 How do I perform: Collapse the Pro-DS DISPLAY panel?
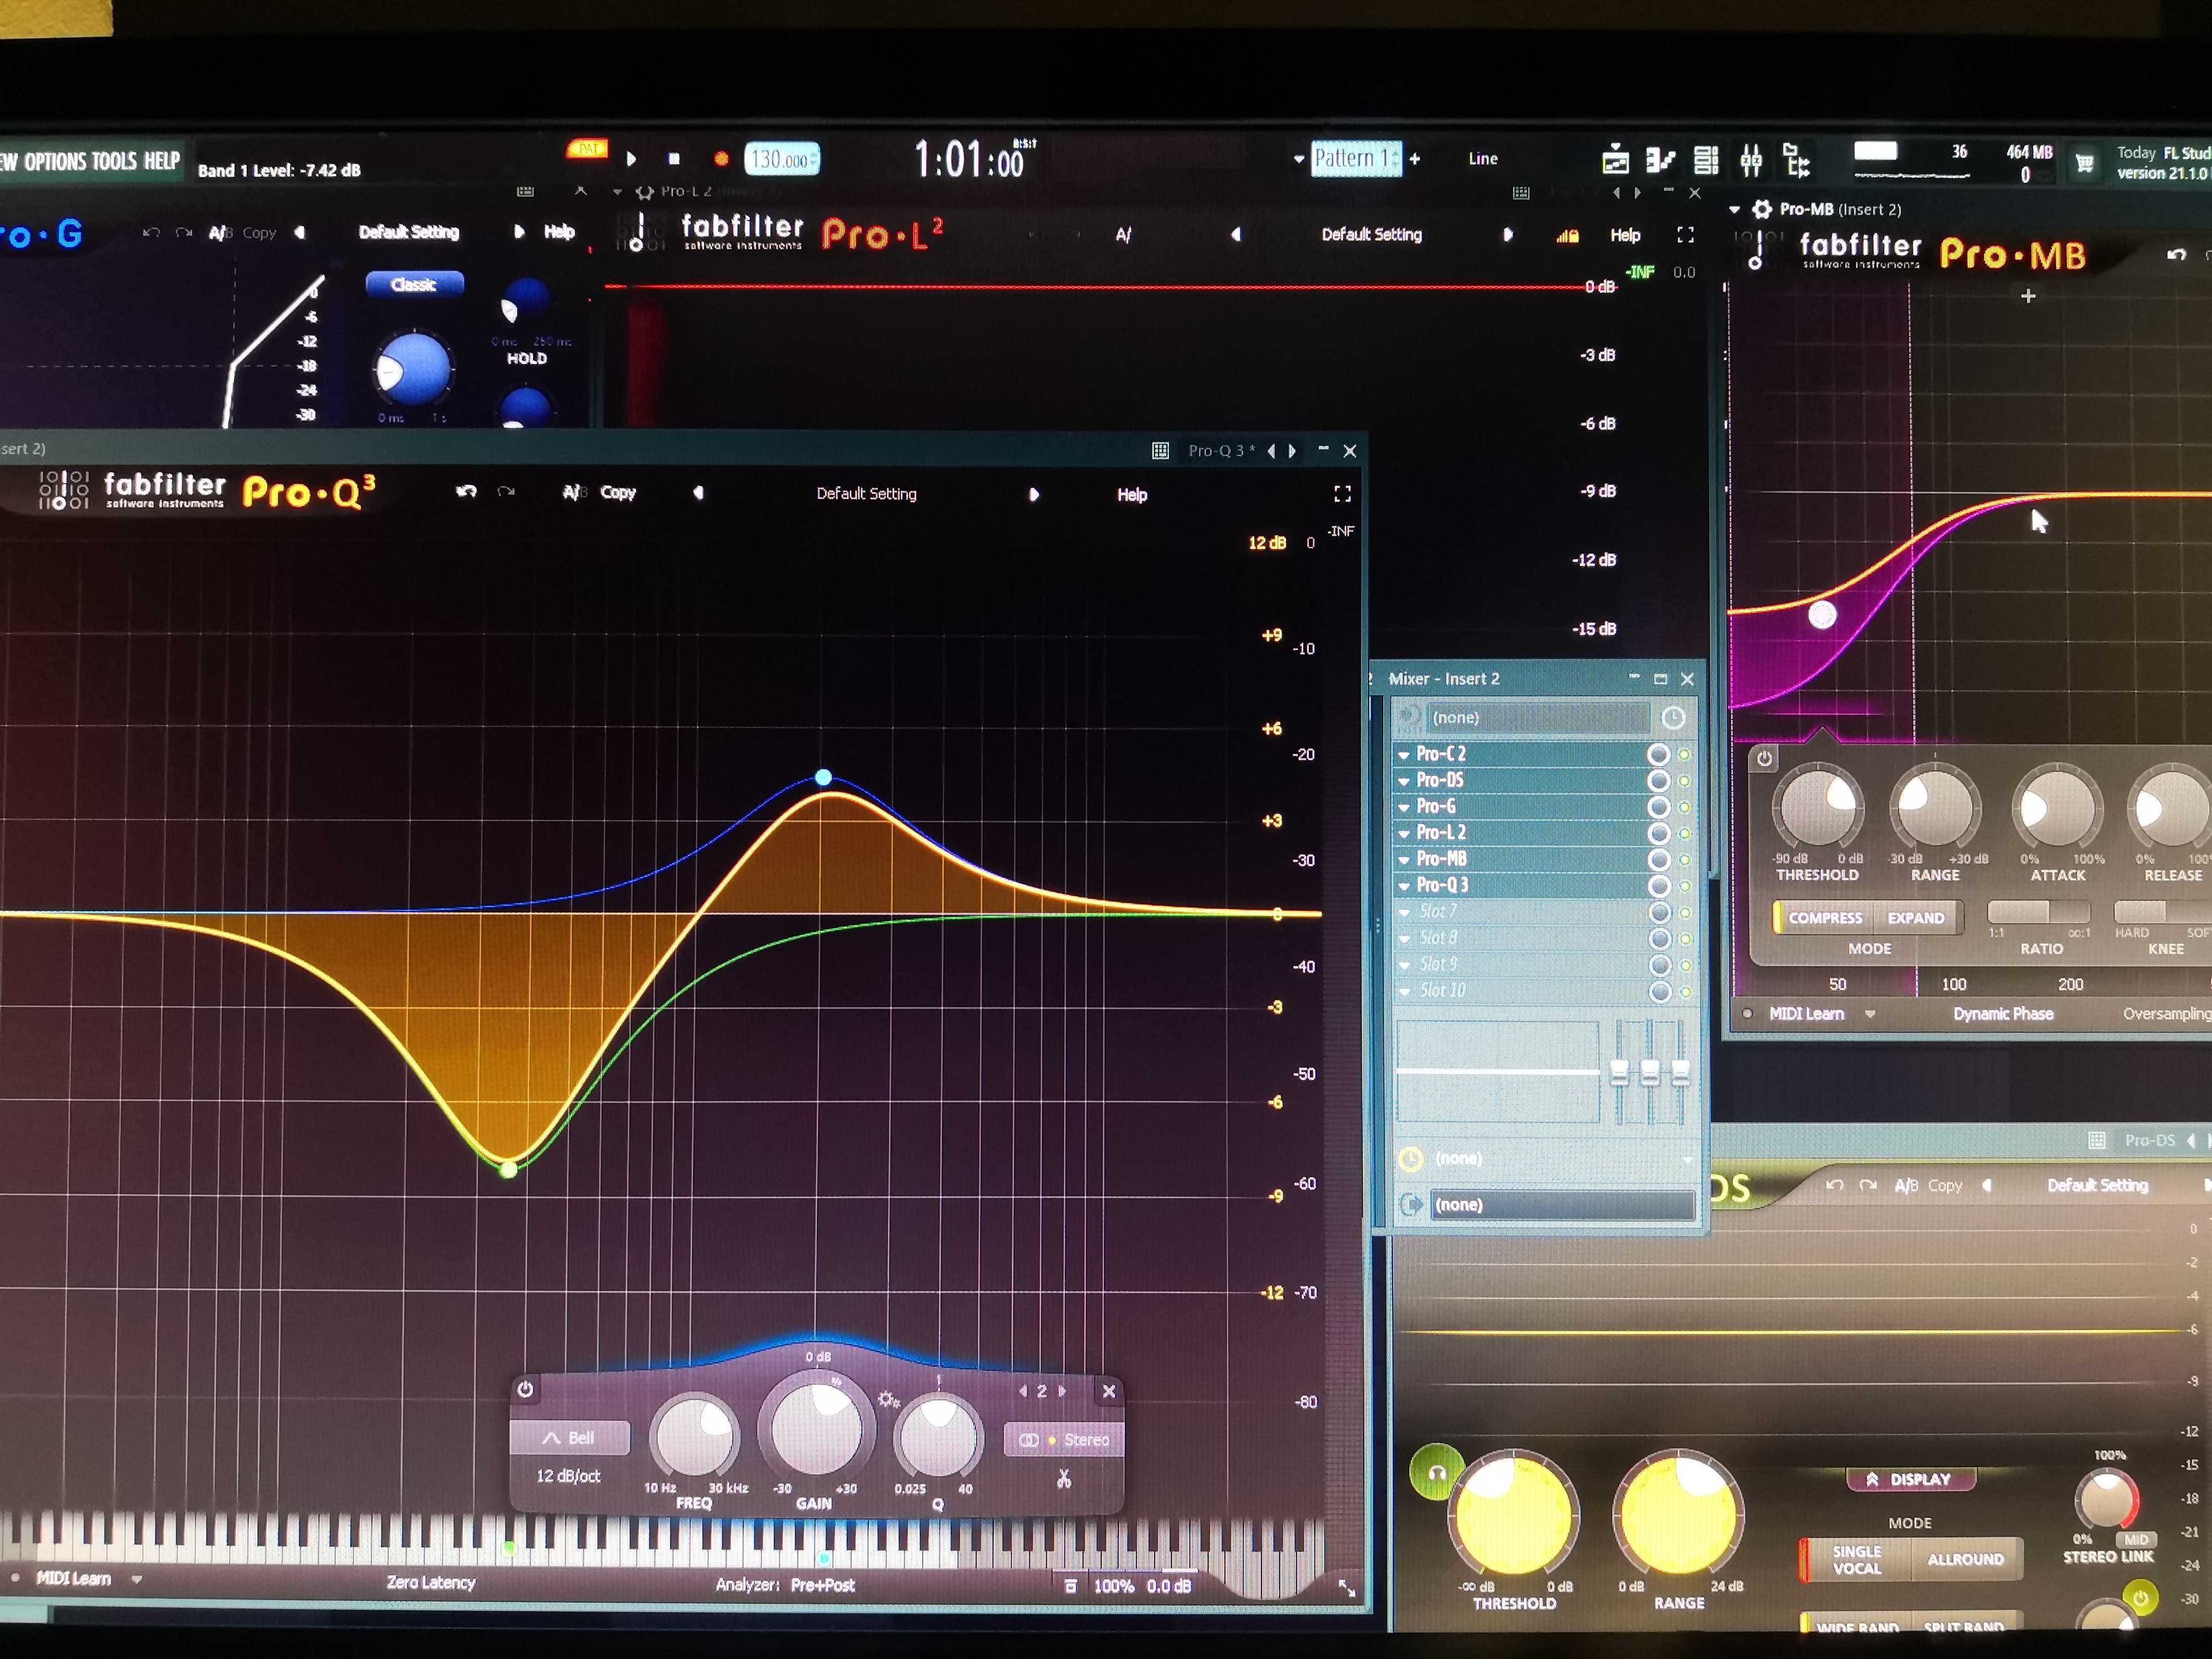click(x=1910, y=1479)
